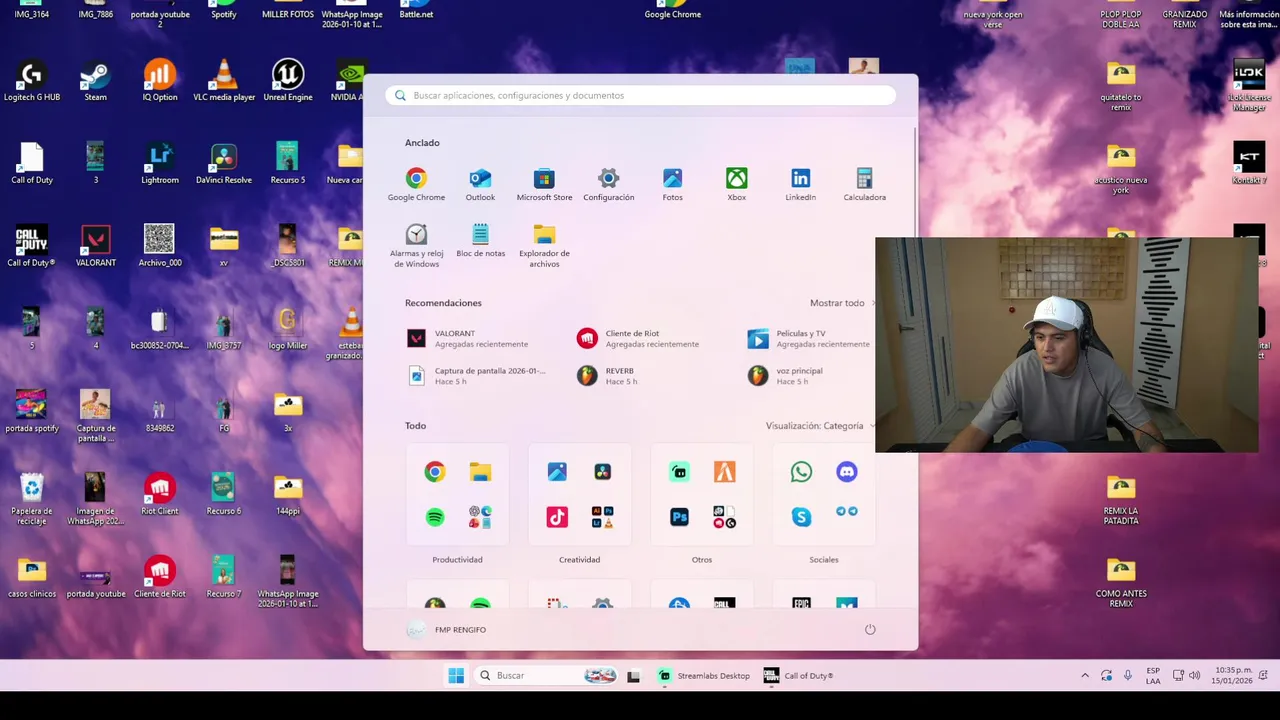This screenshot has width=1280, height=720.
Task: Launch Microsoft Store from pinned apps
Action: click(x=544, y=185)
